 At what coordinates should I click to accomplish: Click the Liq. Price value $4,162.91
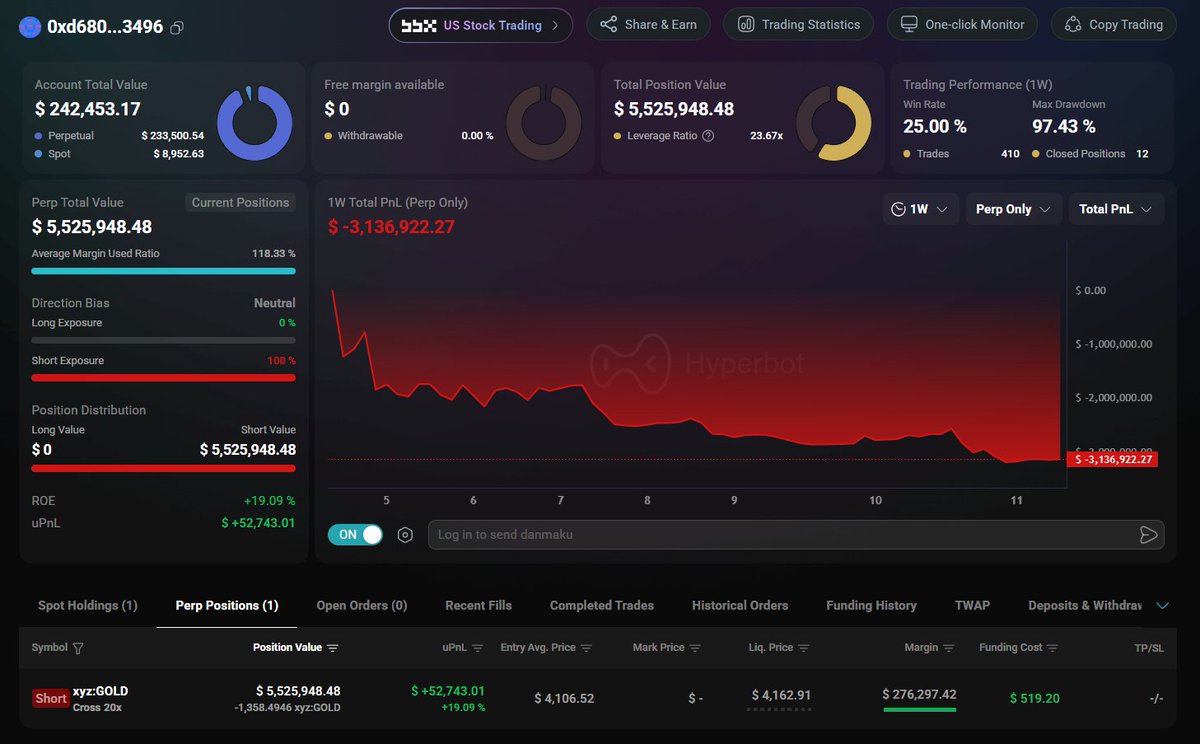coord(781,695)
